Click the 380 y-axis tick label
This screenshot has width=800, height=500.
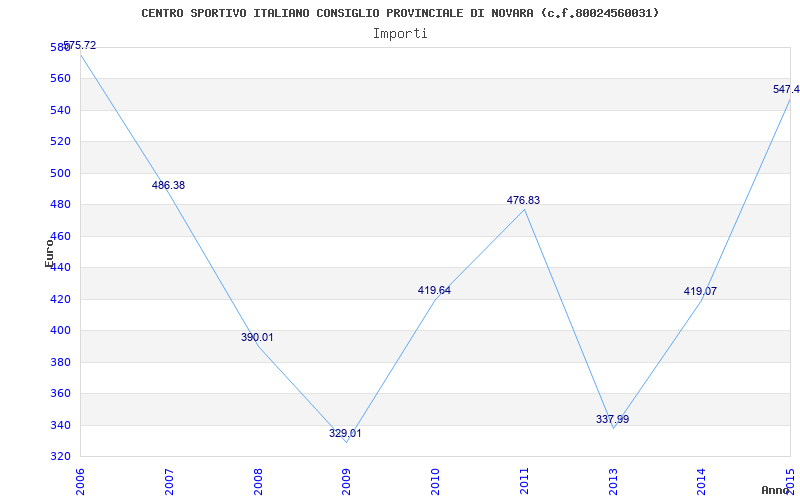pos(59,362)
